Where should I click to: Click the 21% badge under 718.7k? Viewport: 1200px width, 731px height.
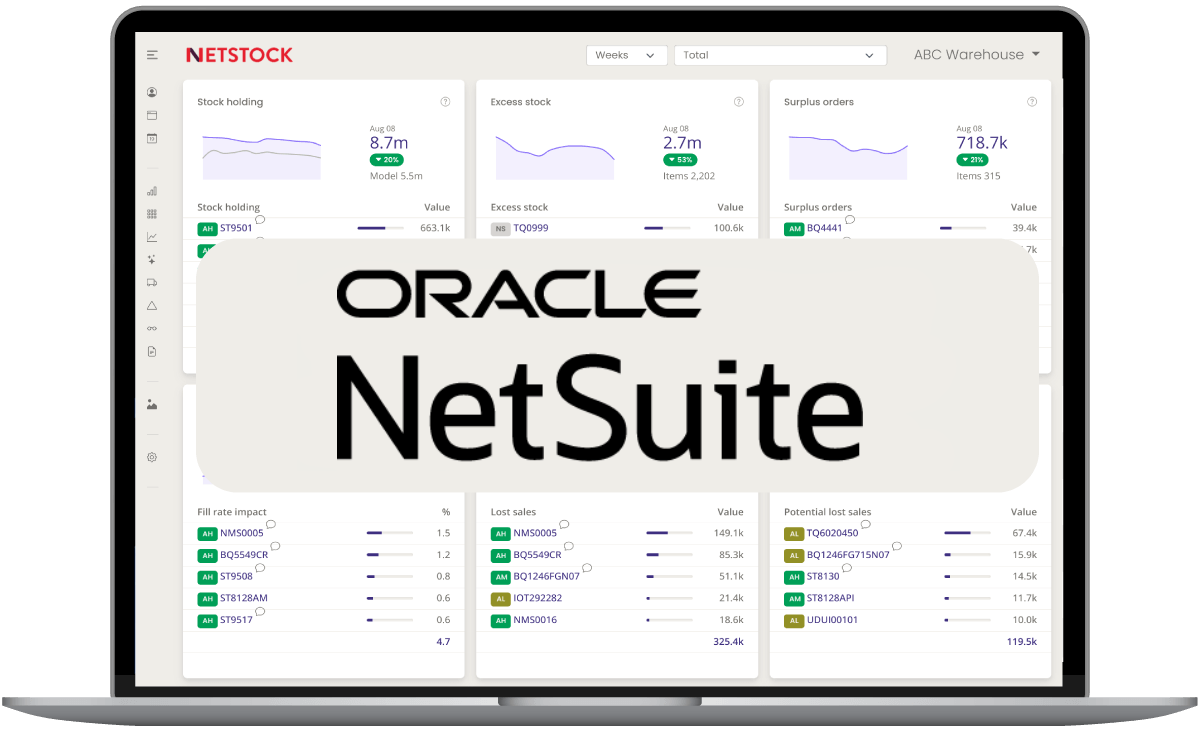click(972, 160)
